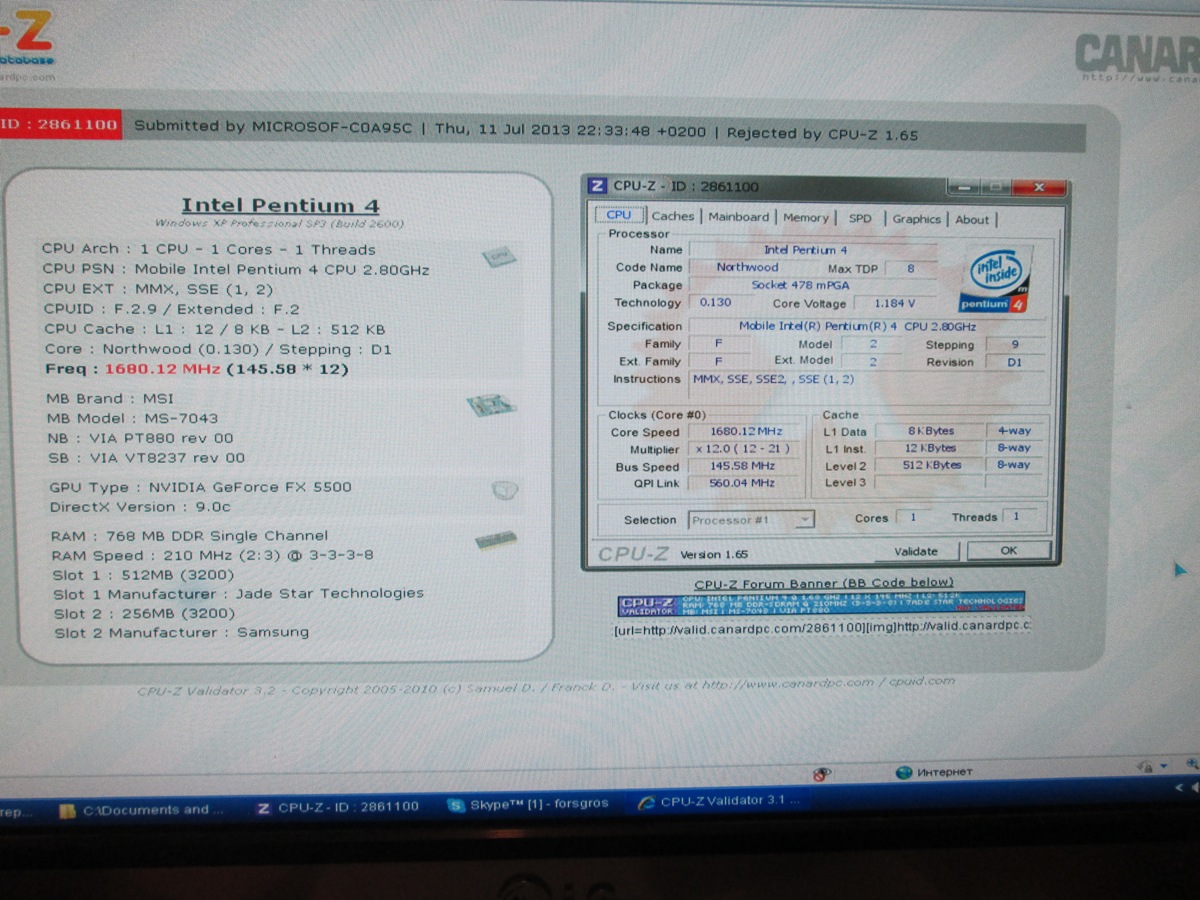
Task: Click the MB Model : MS-7043 line
Action: point(132,418)
